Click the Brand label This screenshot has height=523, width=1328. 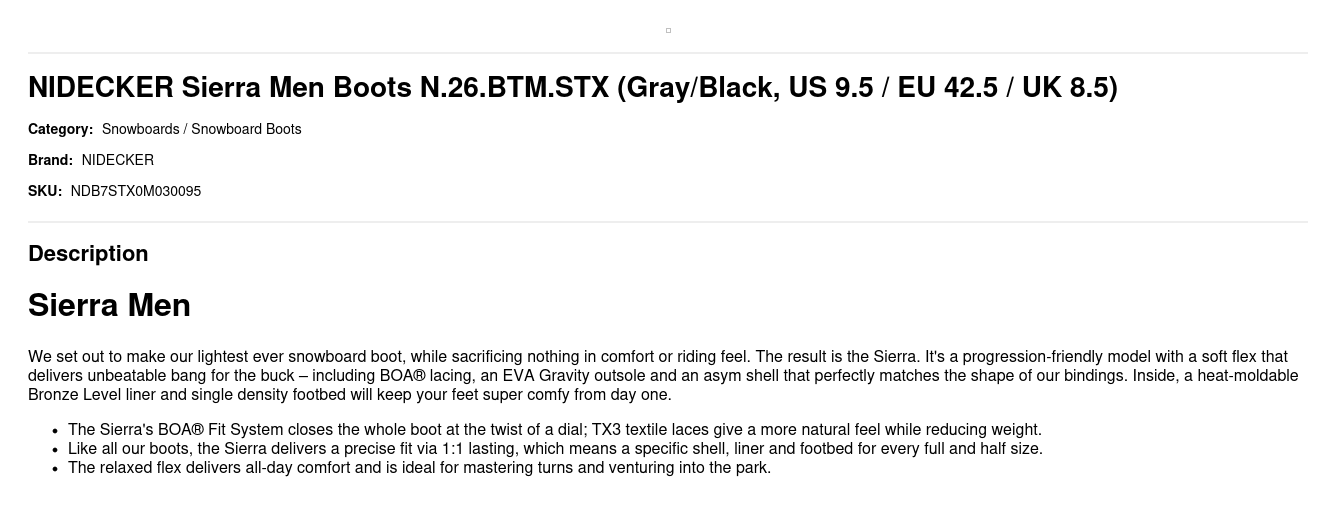pyautogui.click(x=50, y=160)
